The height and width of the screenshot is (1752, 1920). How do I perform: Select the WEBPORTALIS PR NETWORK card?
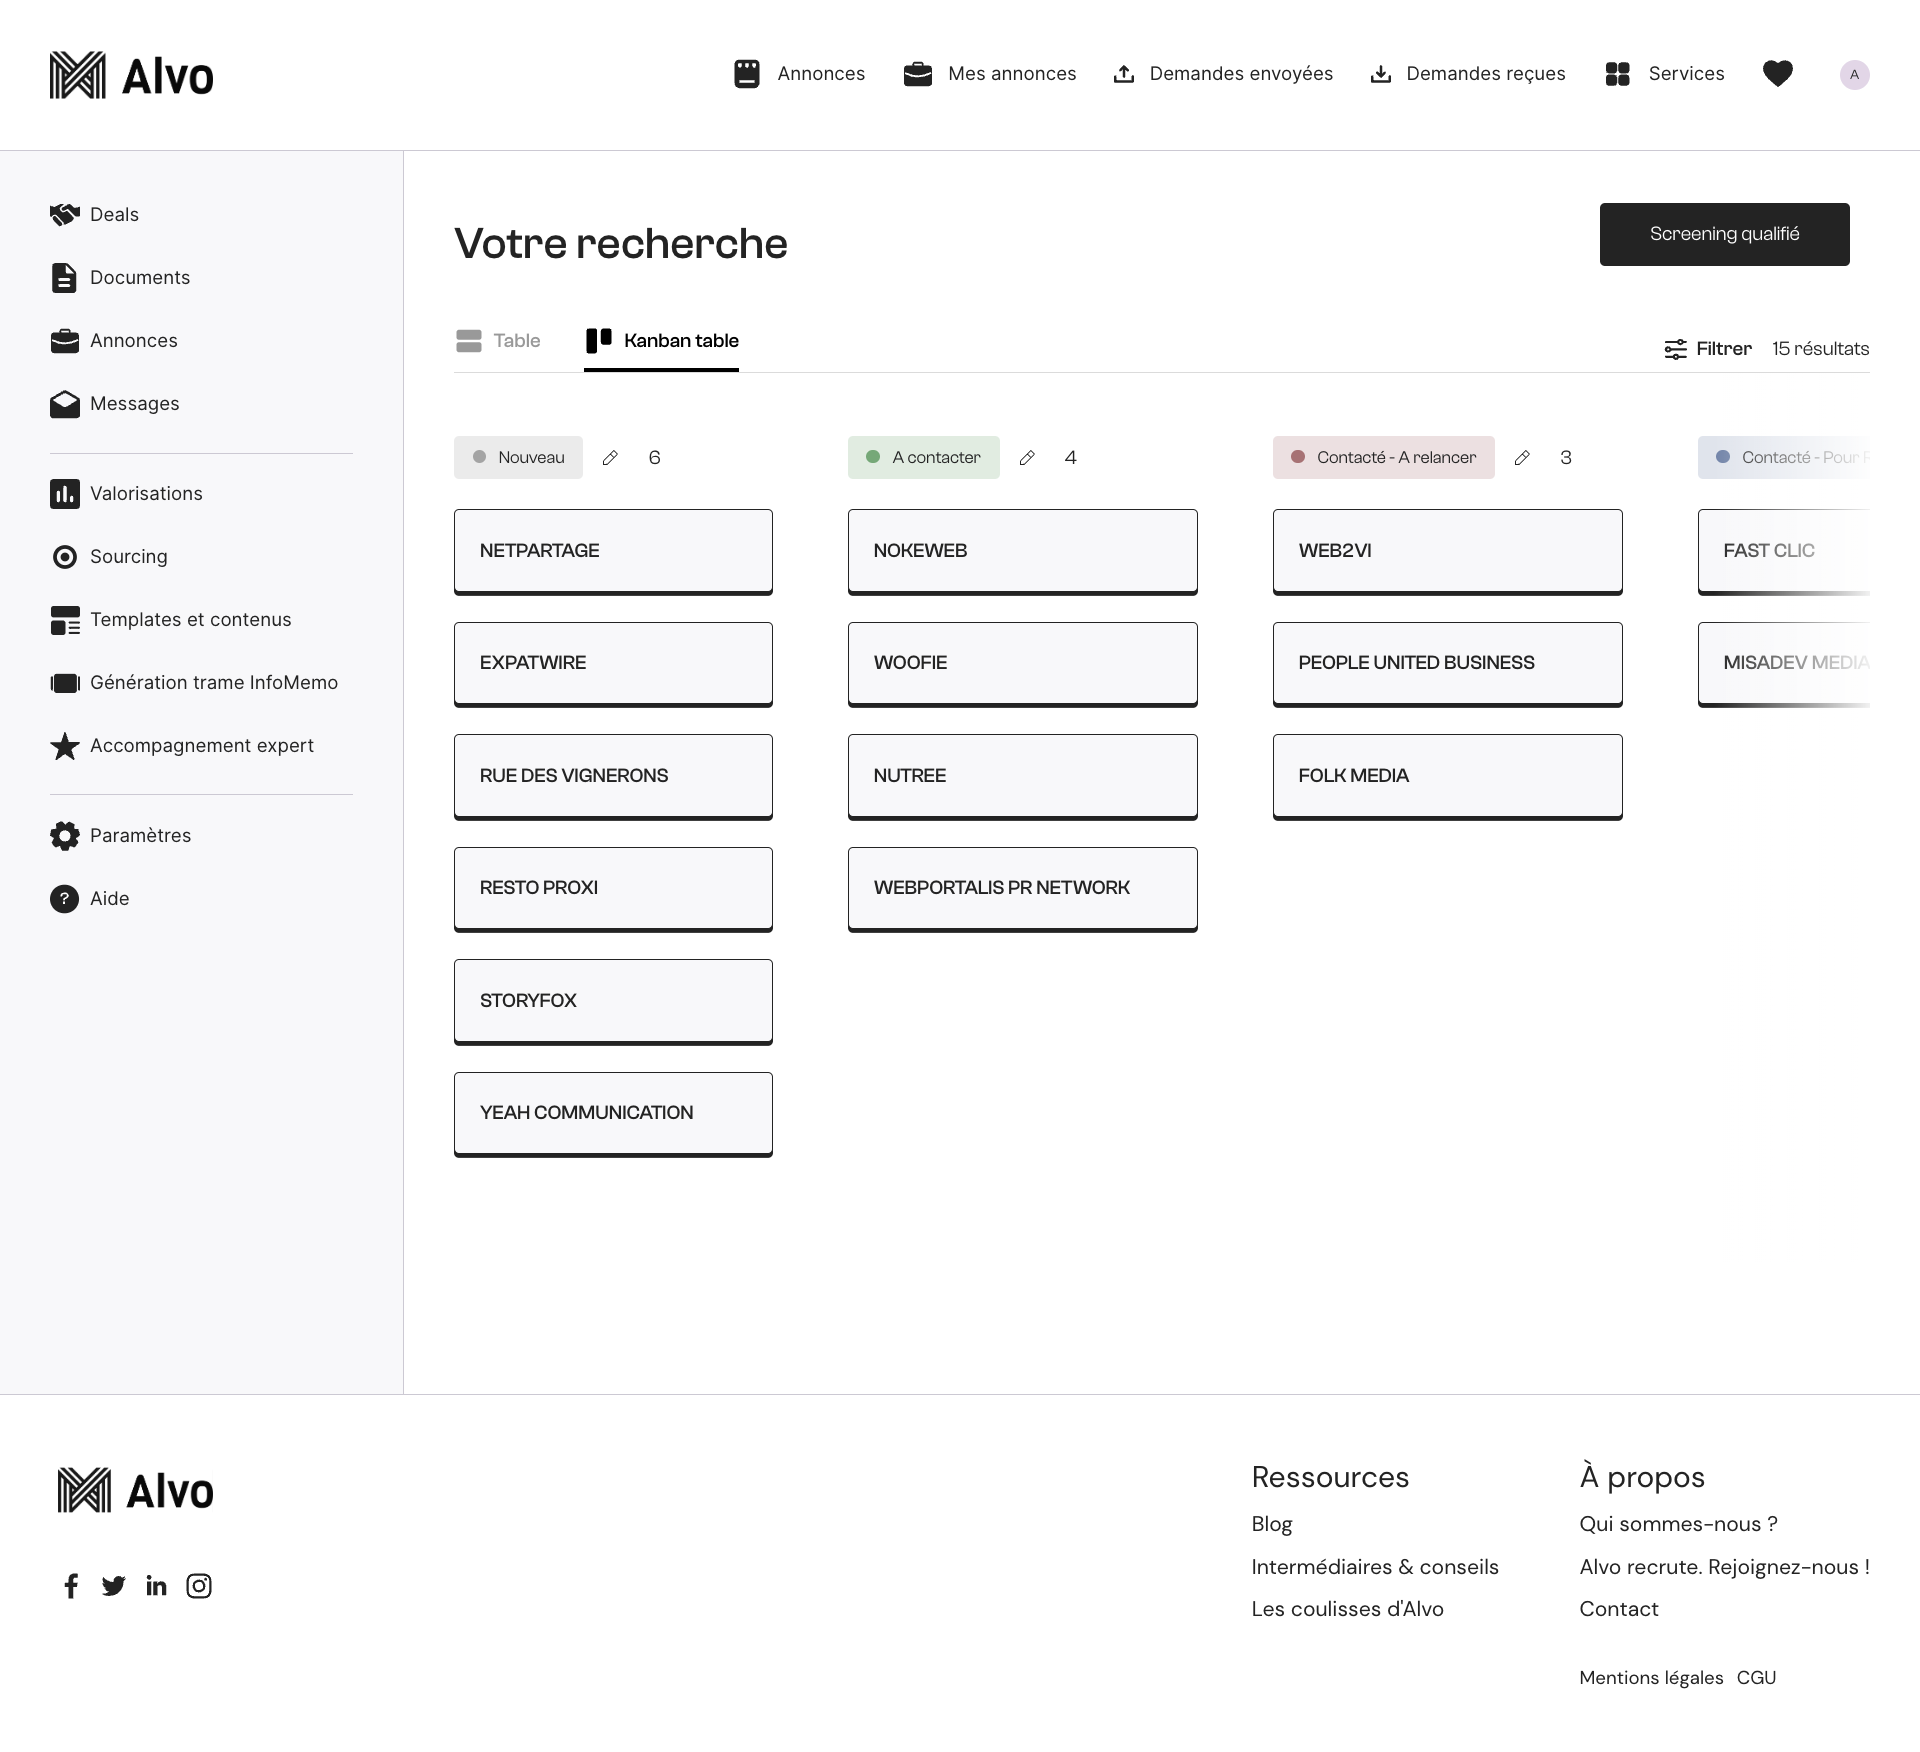click(1022, 888)
